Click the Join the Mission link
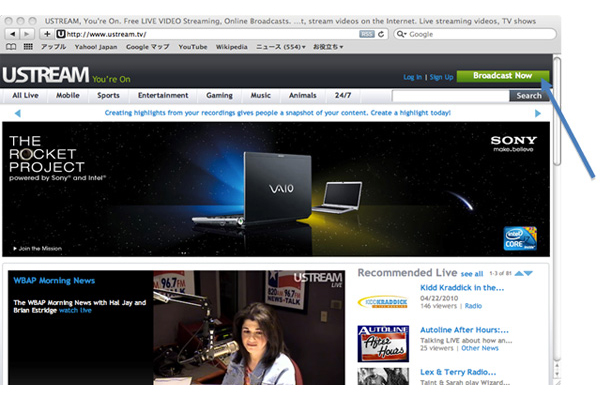The image size is (600, 400). pos(38,248)
